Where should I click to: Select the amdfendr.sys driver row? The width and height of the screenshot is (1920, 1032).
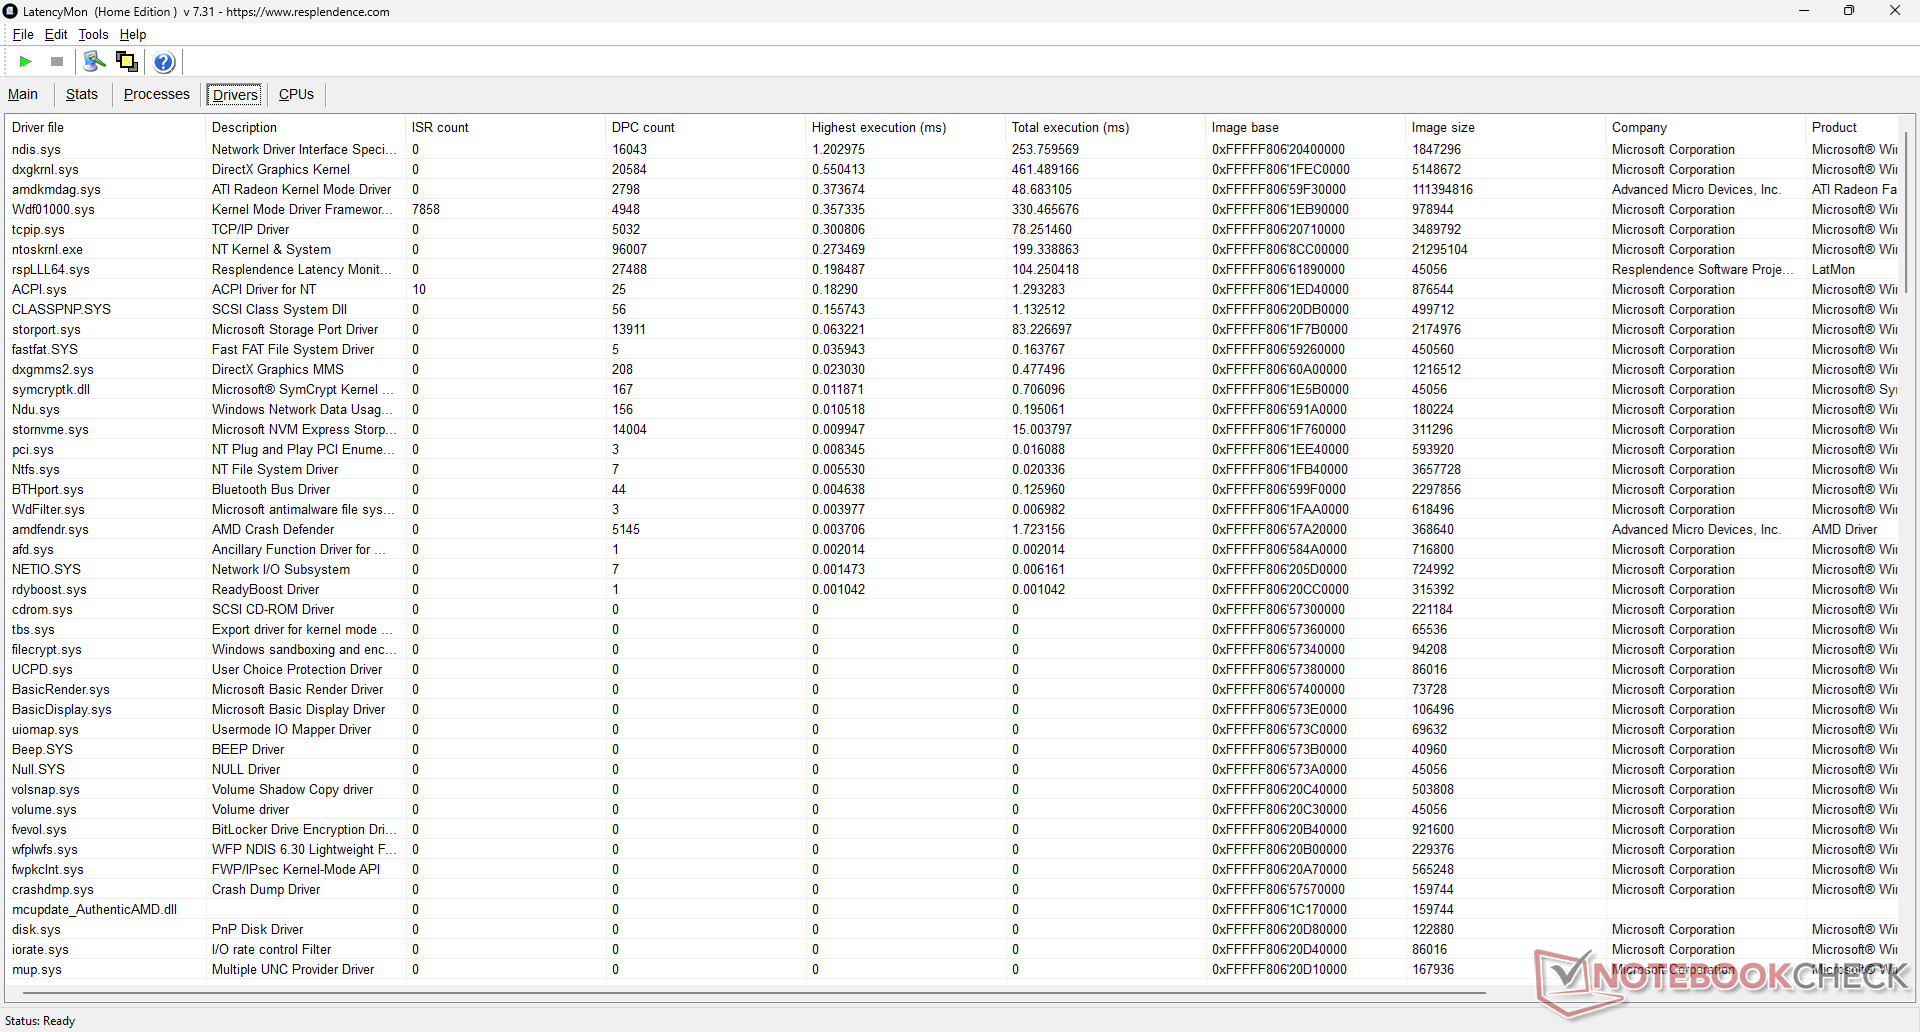[952, 529]
